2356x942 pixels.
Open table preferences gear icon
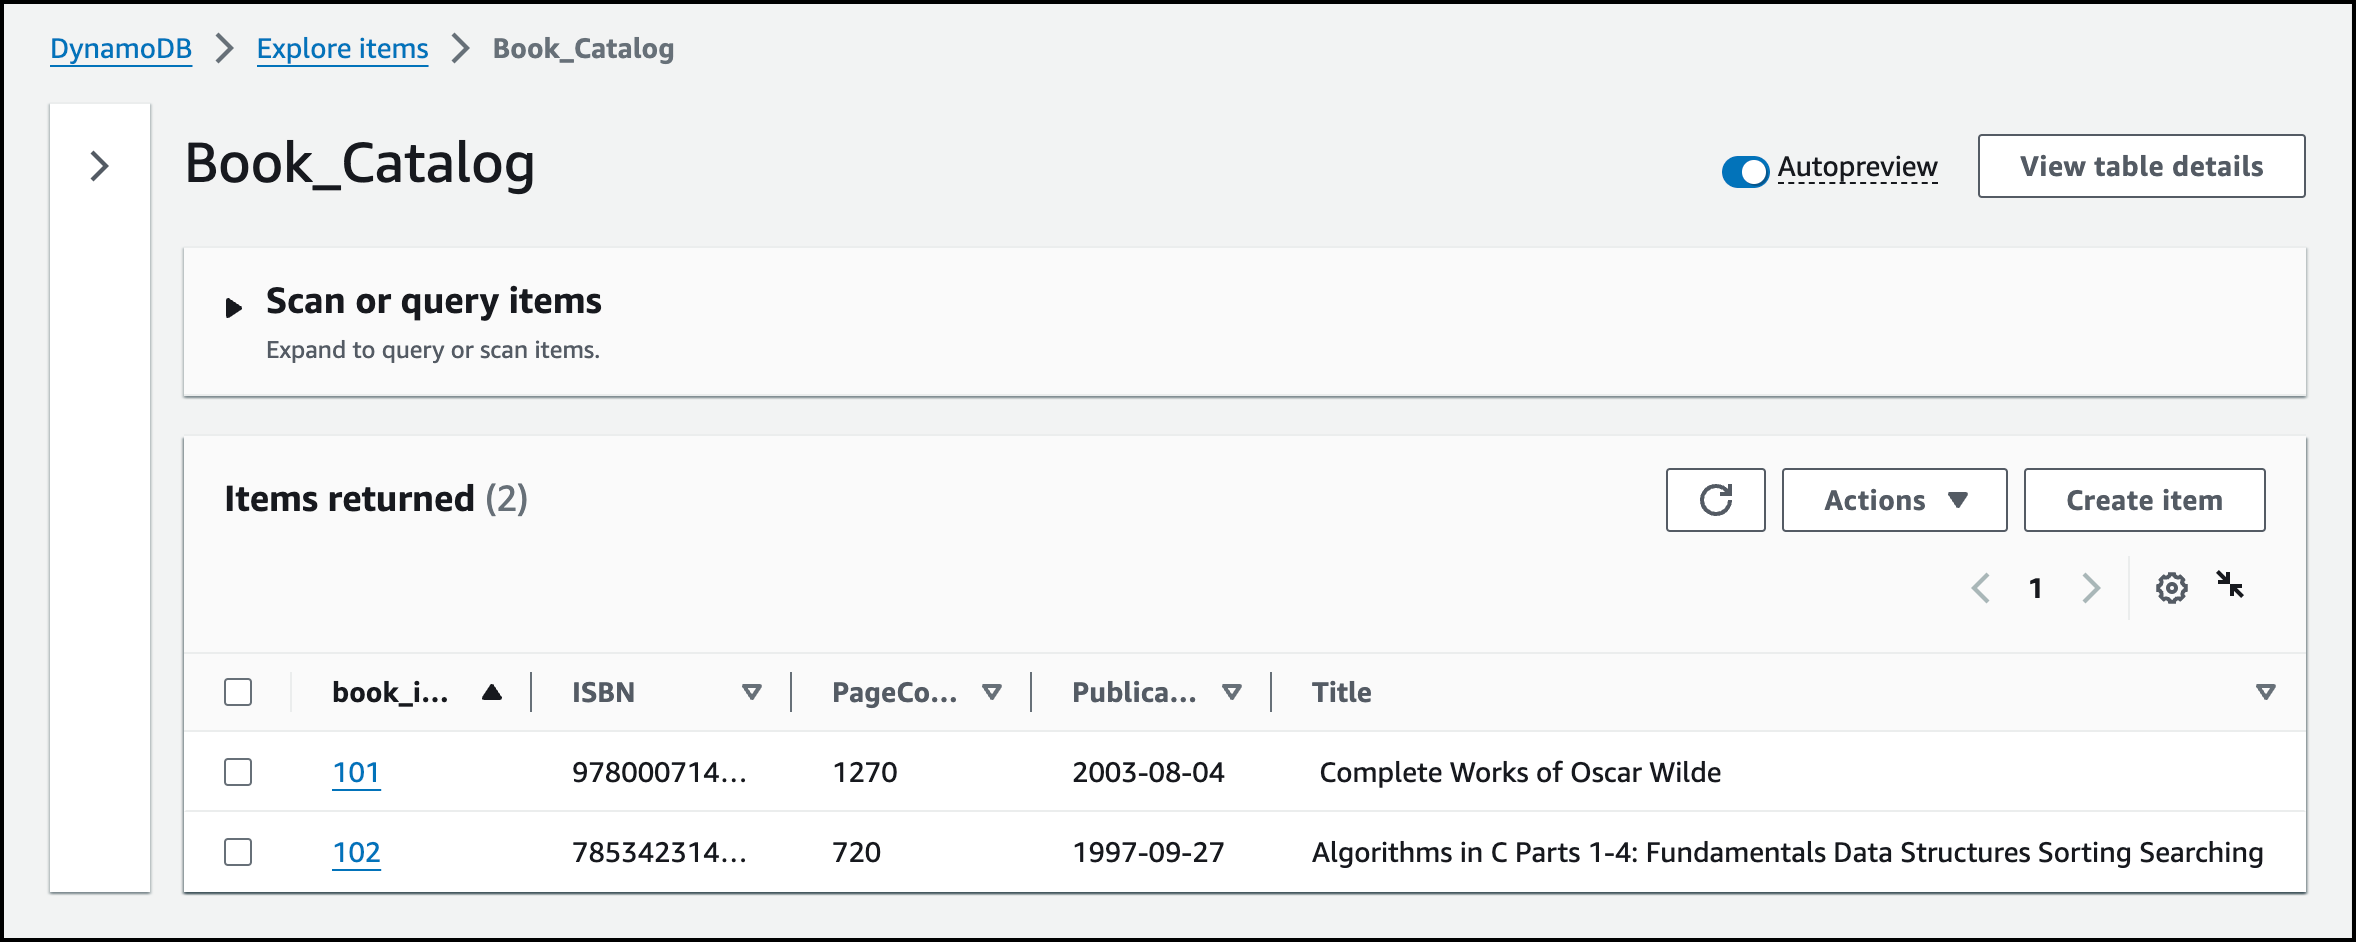click(2171, 588)
